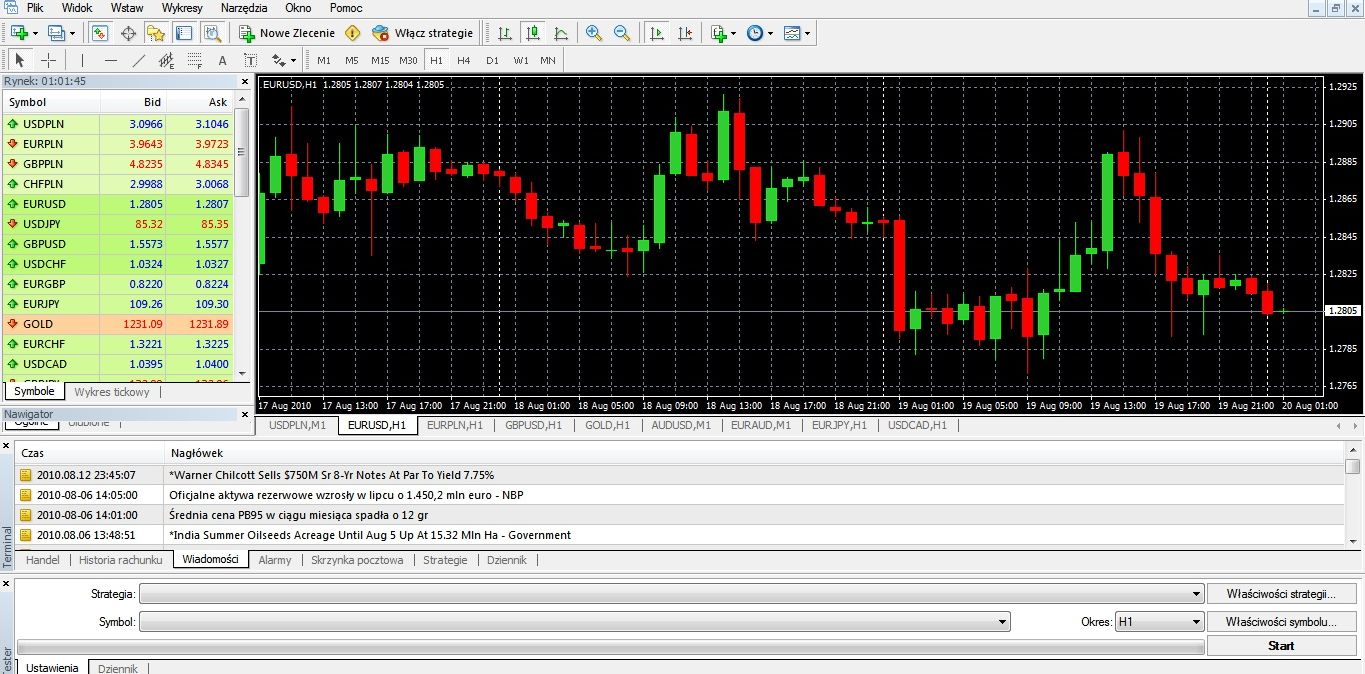Zoom in on the chart

(x=594, y=33)
